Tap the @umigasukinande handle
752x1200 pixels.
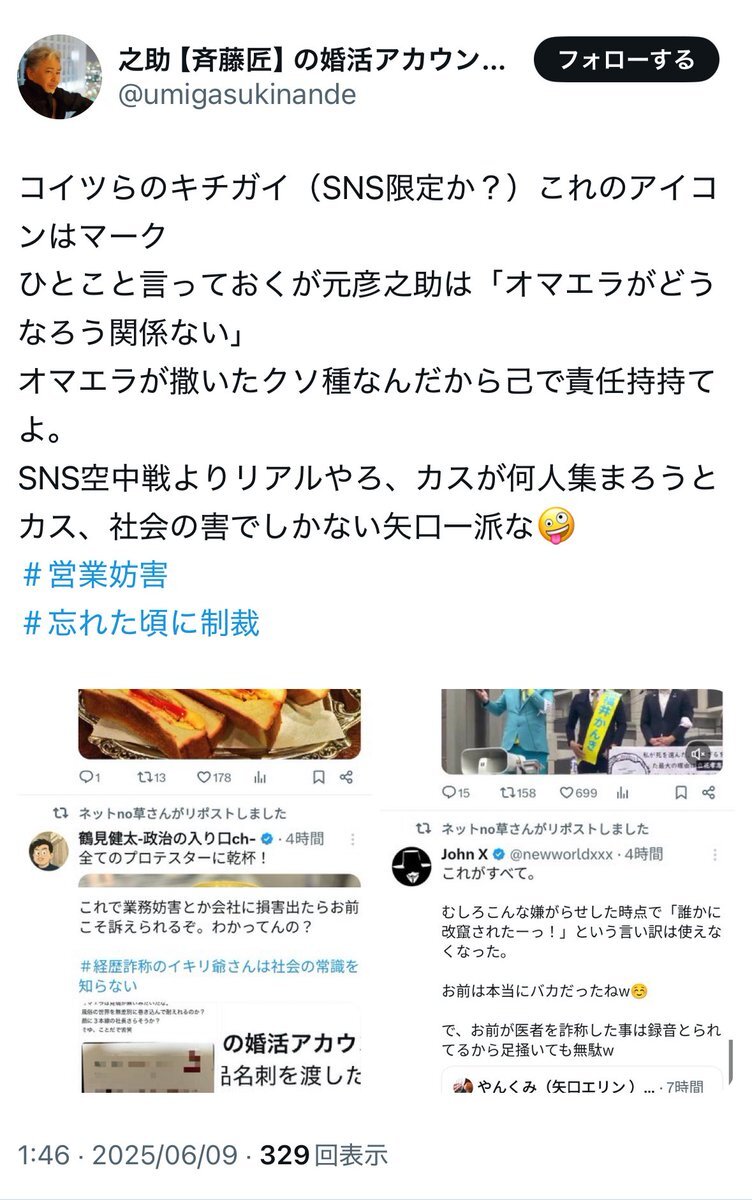[x=238, y=95]
